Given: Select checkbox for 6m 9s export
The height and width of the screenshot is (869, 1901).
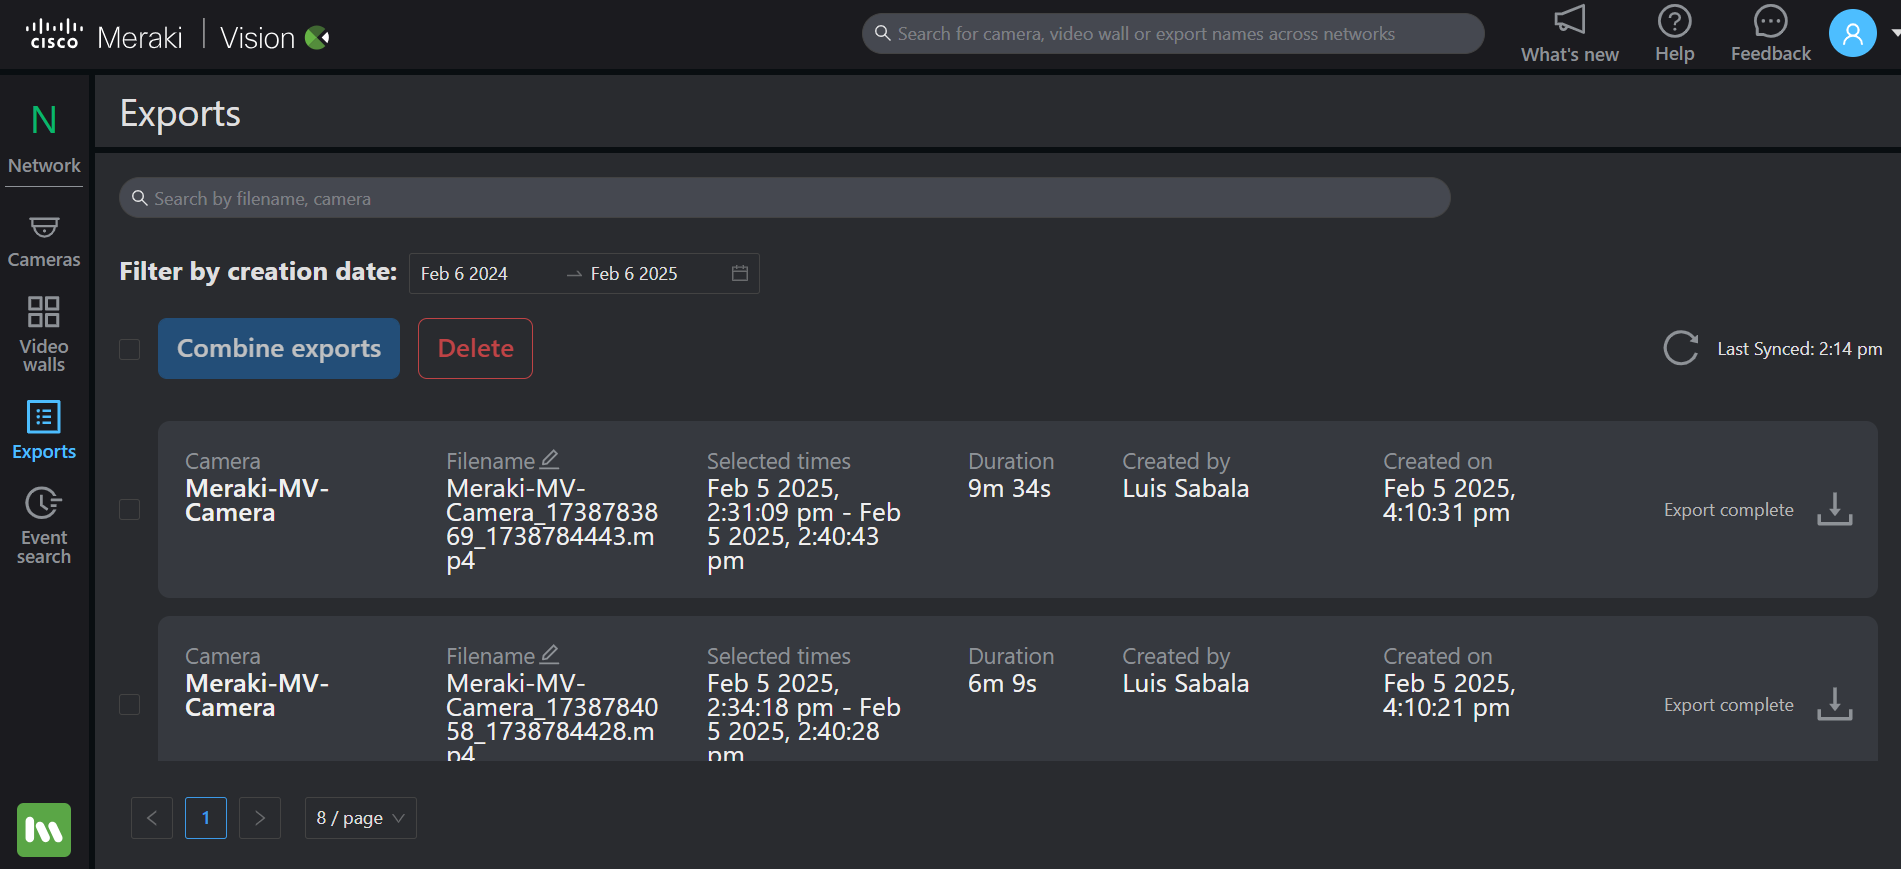Looking at the screenshot, I should click(x=129, y=704).
